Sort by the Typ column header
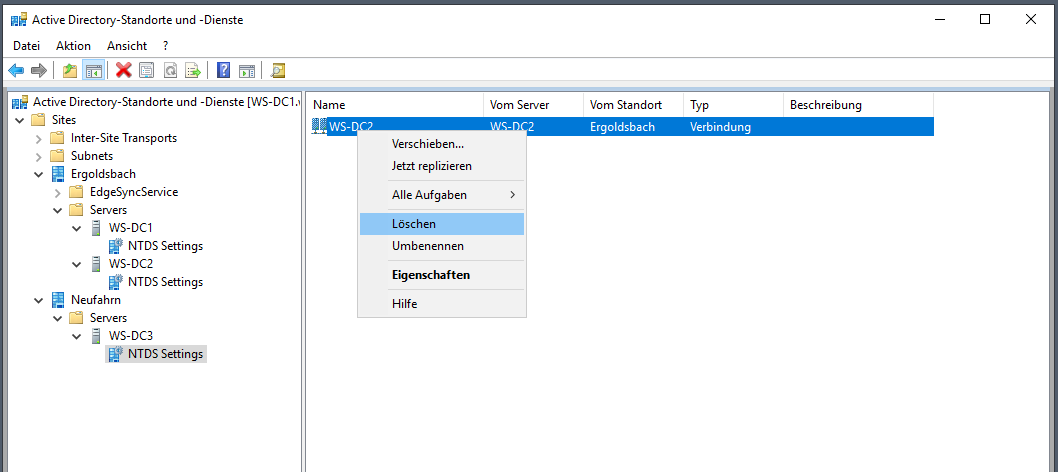The width and height of the screenshot is (1058, 472). point(733,105)
